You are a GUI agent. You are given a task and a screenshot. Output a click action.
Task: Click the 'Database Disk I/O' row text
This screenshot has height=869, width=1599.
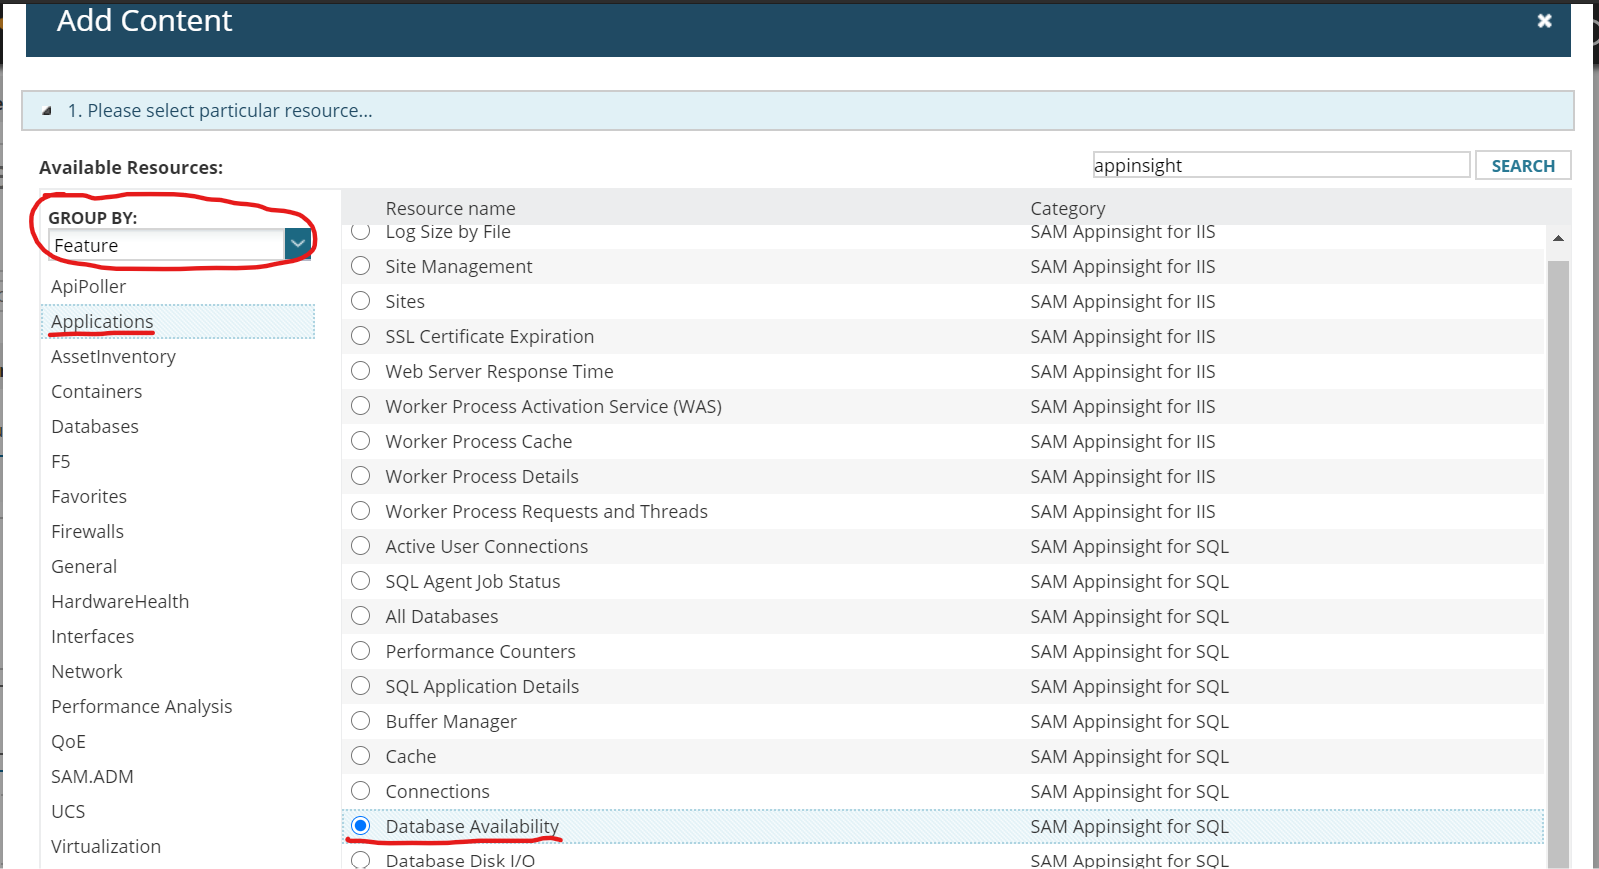point(460,860)
